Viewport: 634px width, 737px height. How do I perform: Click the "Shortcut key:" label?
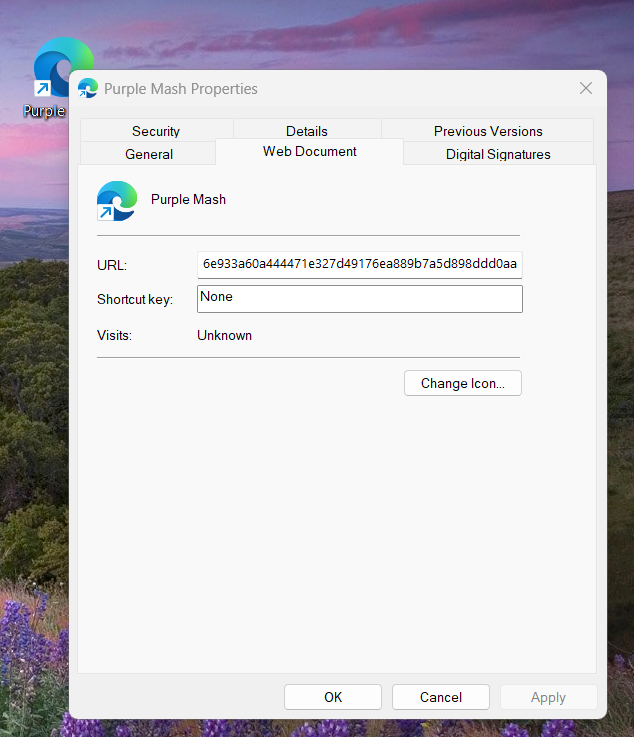click(x=135, y=300)
